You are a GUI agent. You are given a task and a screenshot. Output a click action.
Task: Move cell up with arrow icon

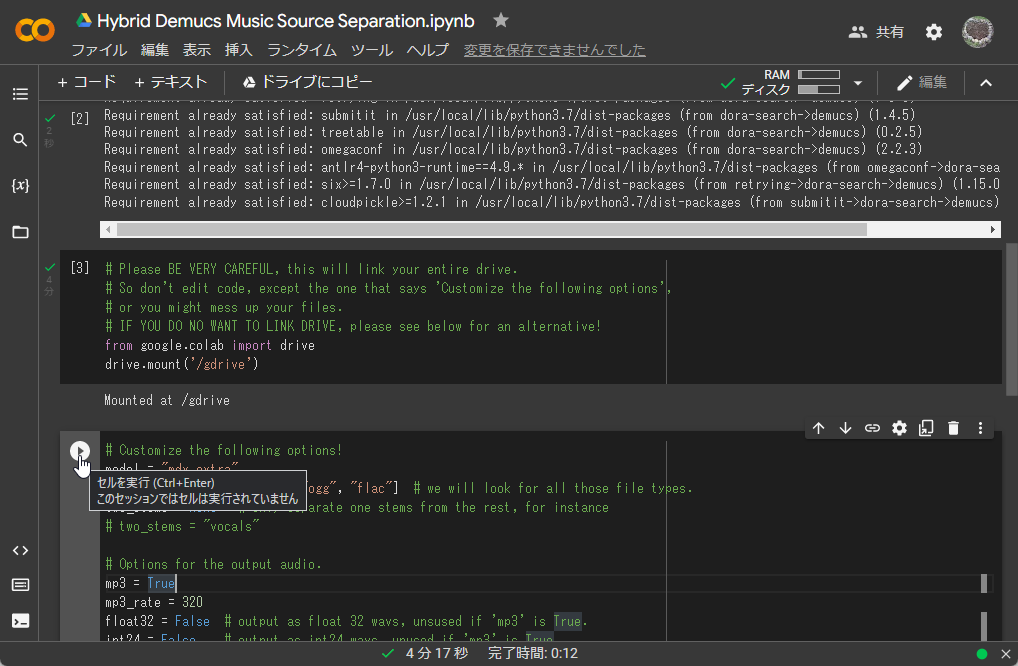point(818,428)
